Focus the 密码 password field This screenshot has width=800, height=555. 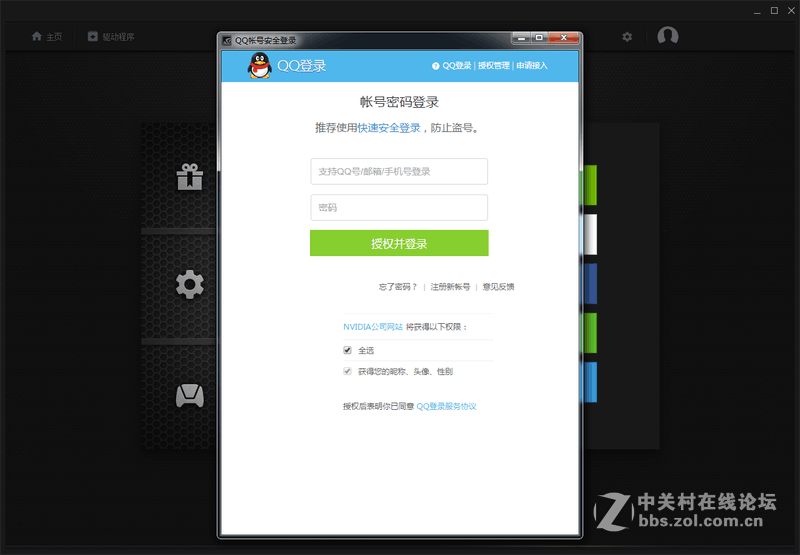(399, 208)
